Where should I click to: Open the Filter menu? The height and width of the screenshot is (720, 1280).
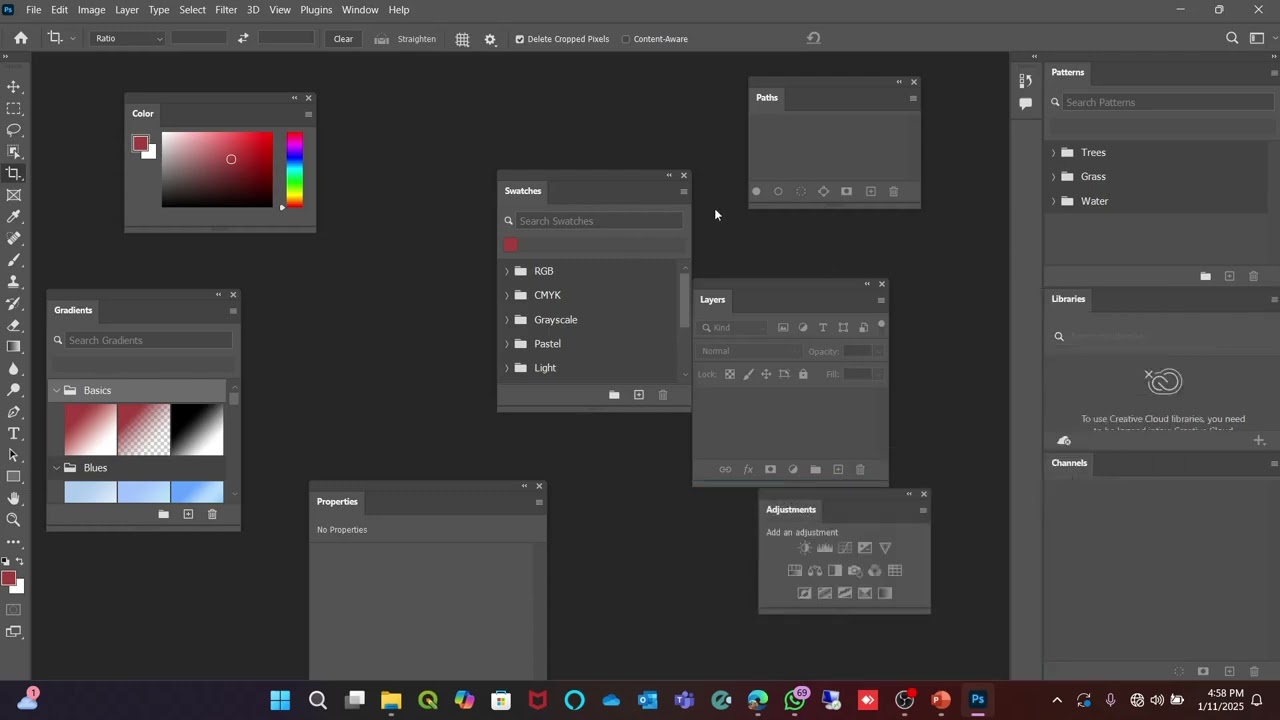[x=226, y=10]
